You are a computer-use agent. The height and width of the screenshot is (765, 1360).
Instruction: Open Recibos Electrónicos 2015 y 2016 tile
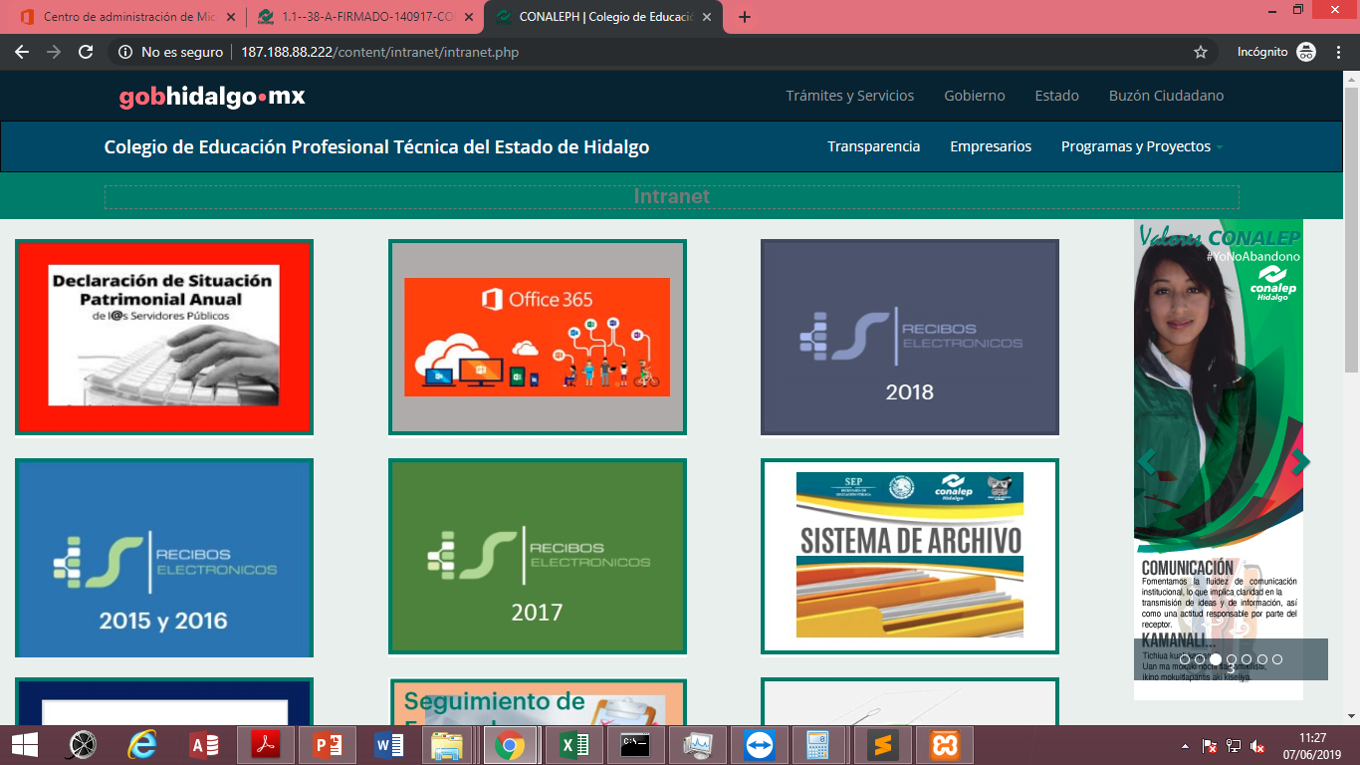click(x=164, y=557)
